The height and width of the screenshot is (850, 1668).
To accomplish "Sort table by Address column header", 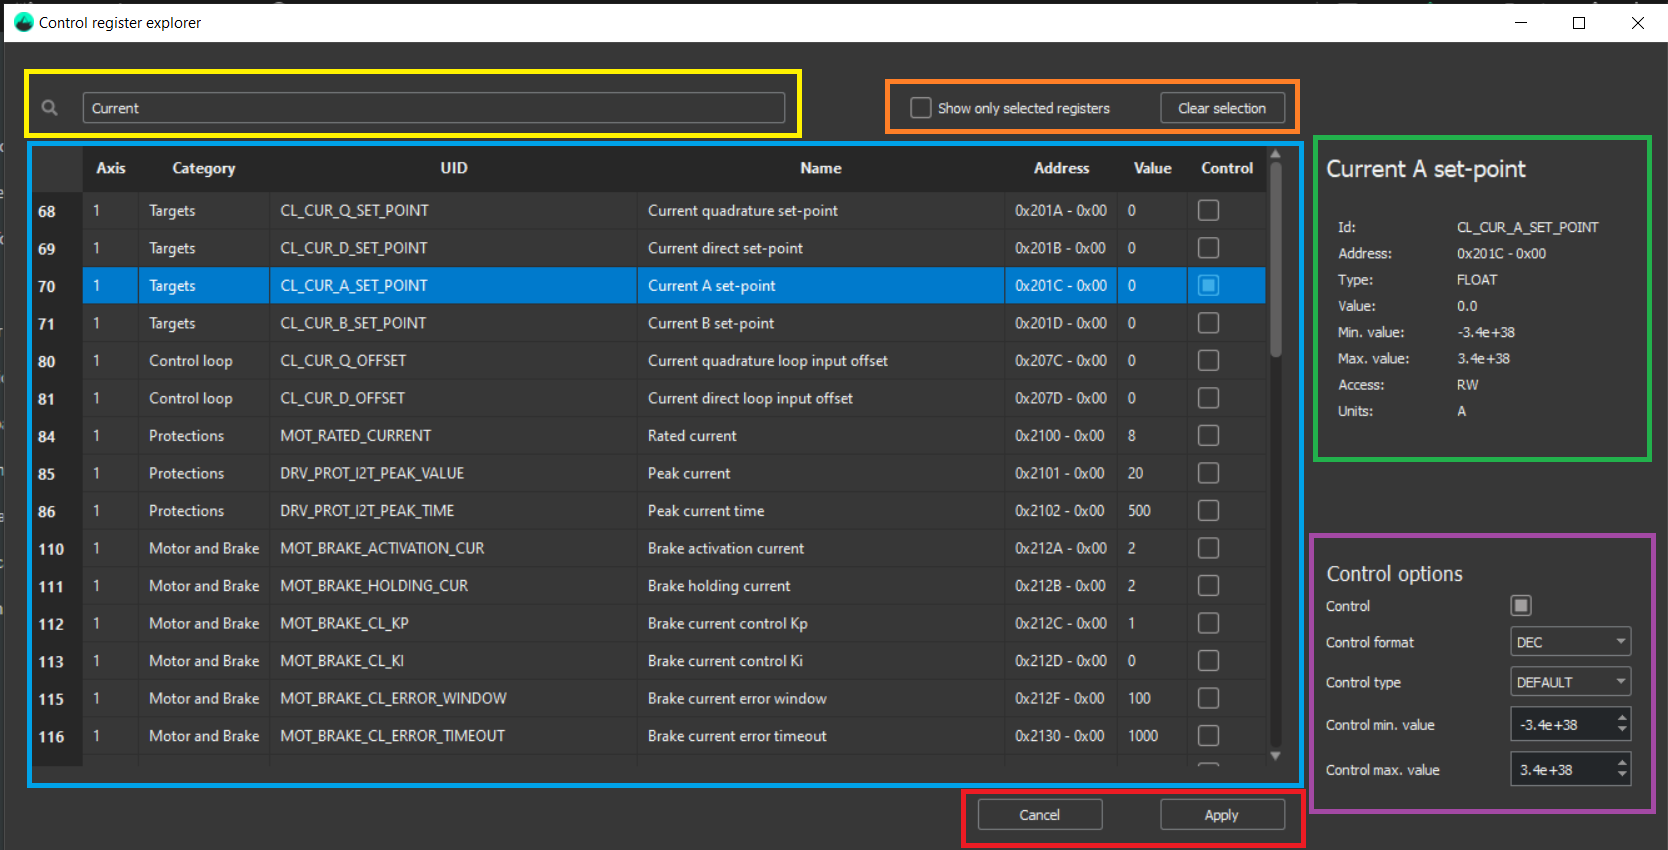I will 1061,168.
